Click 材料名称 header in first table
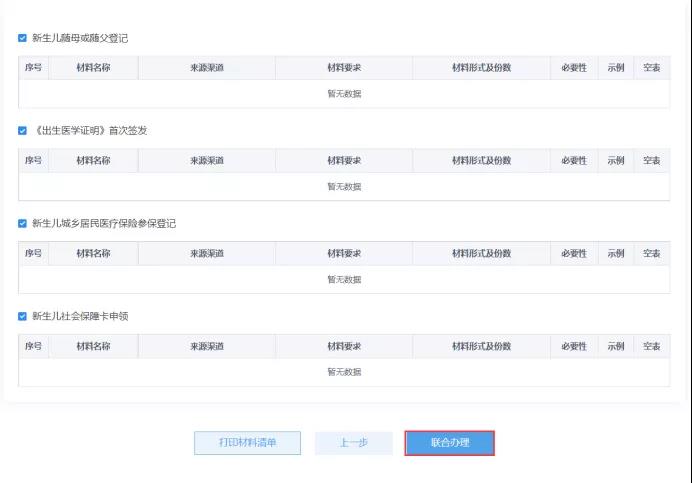692x483 pixels. pos(93,68)
